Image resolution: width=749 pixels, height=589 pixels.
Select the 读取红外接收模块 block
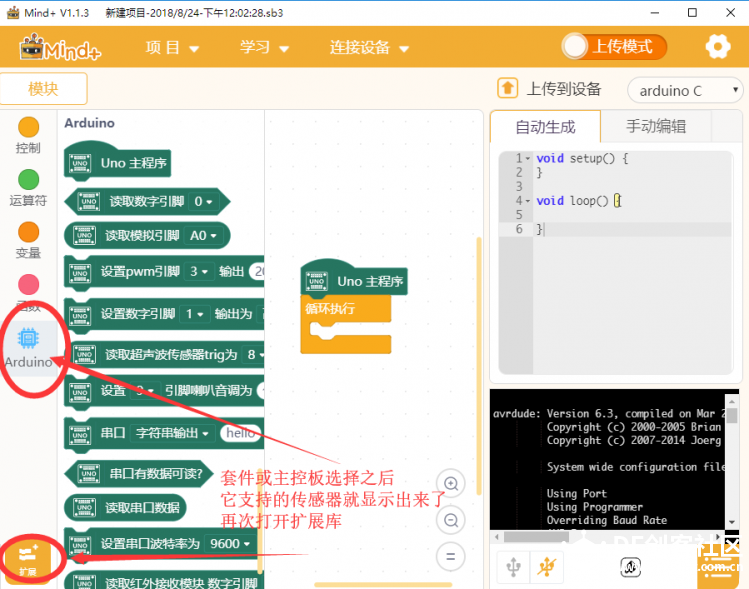(x=165, y=579)
